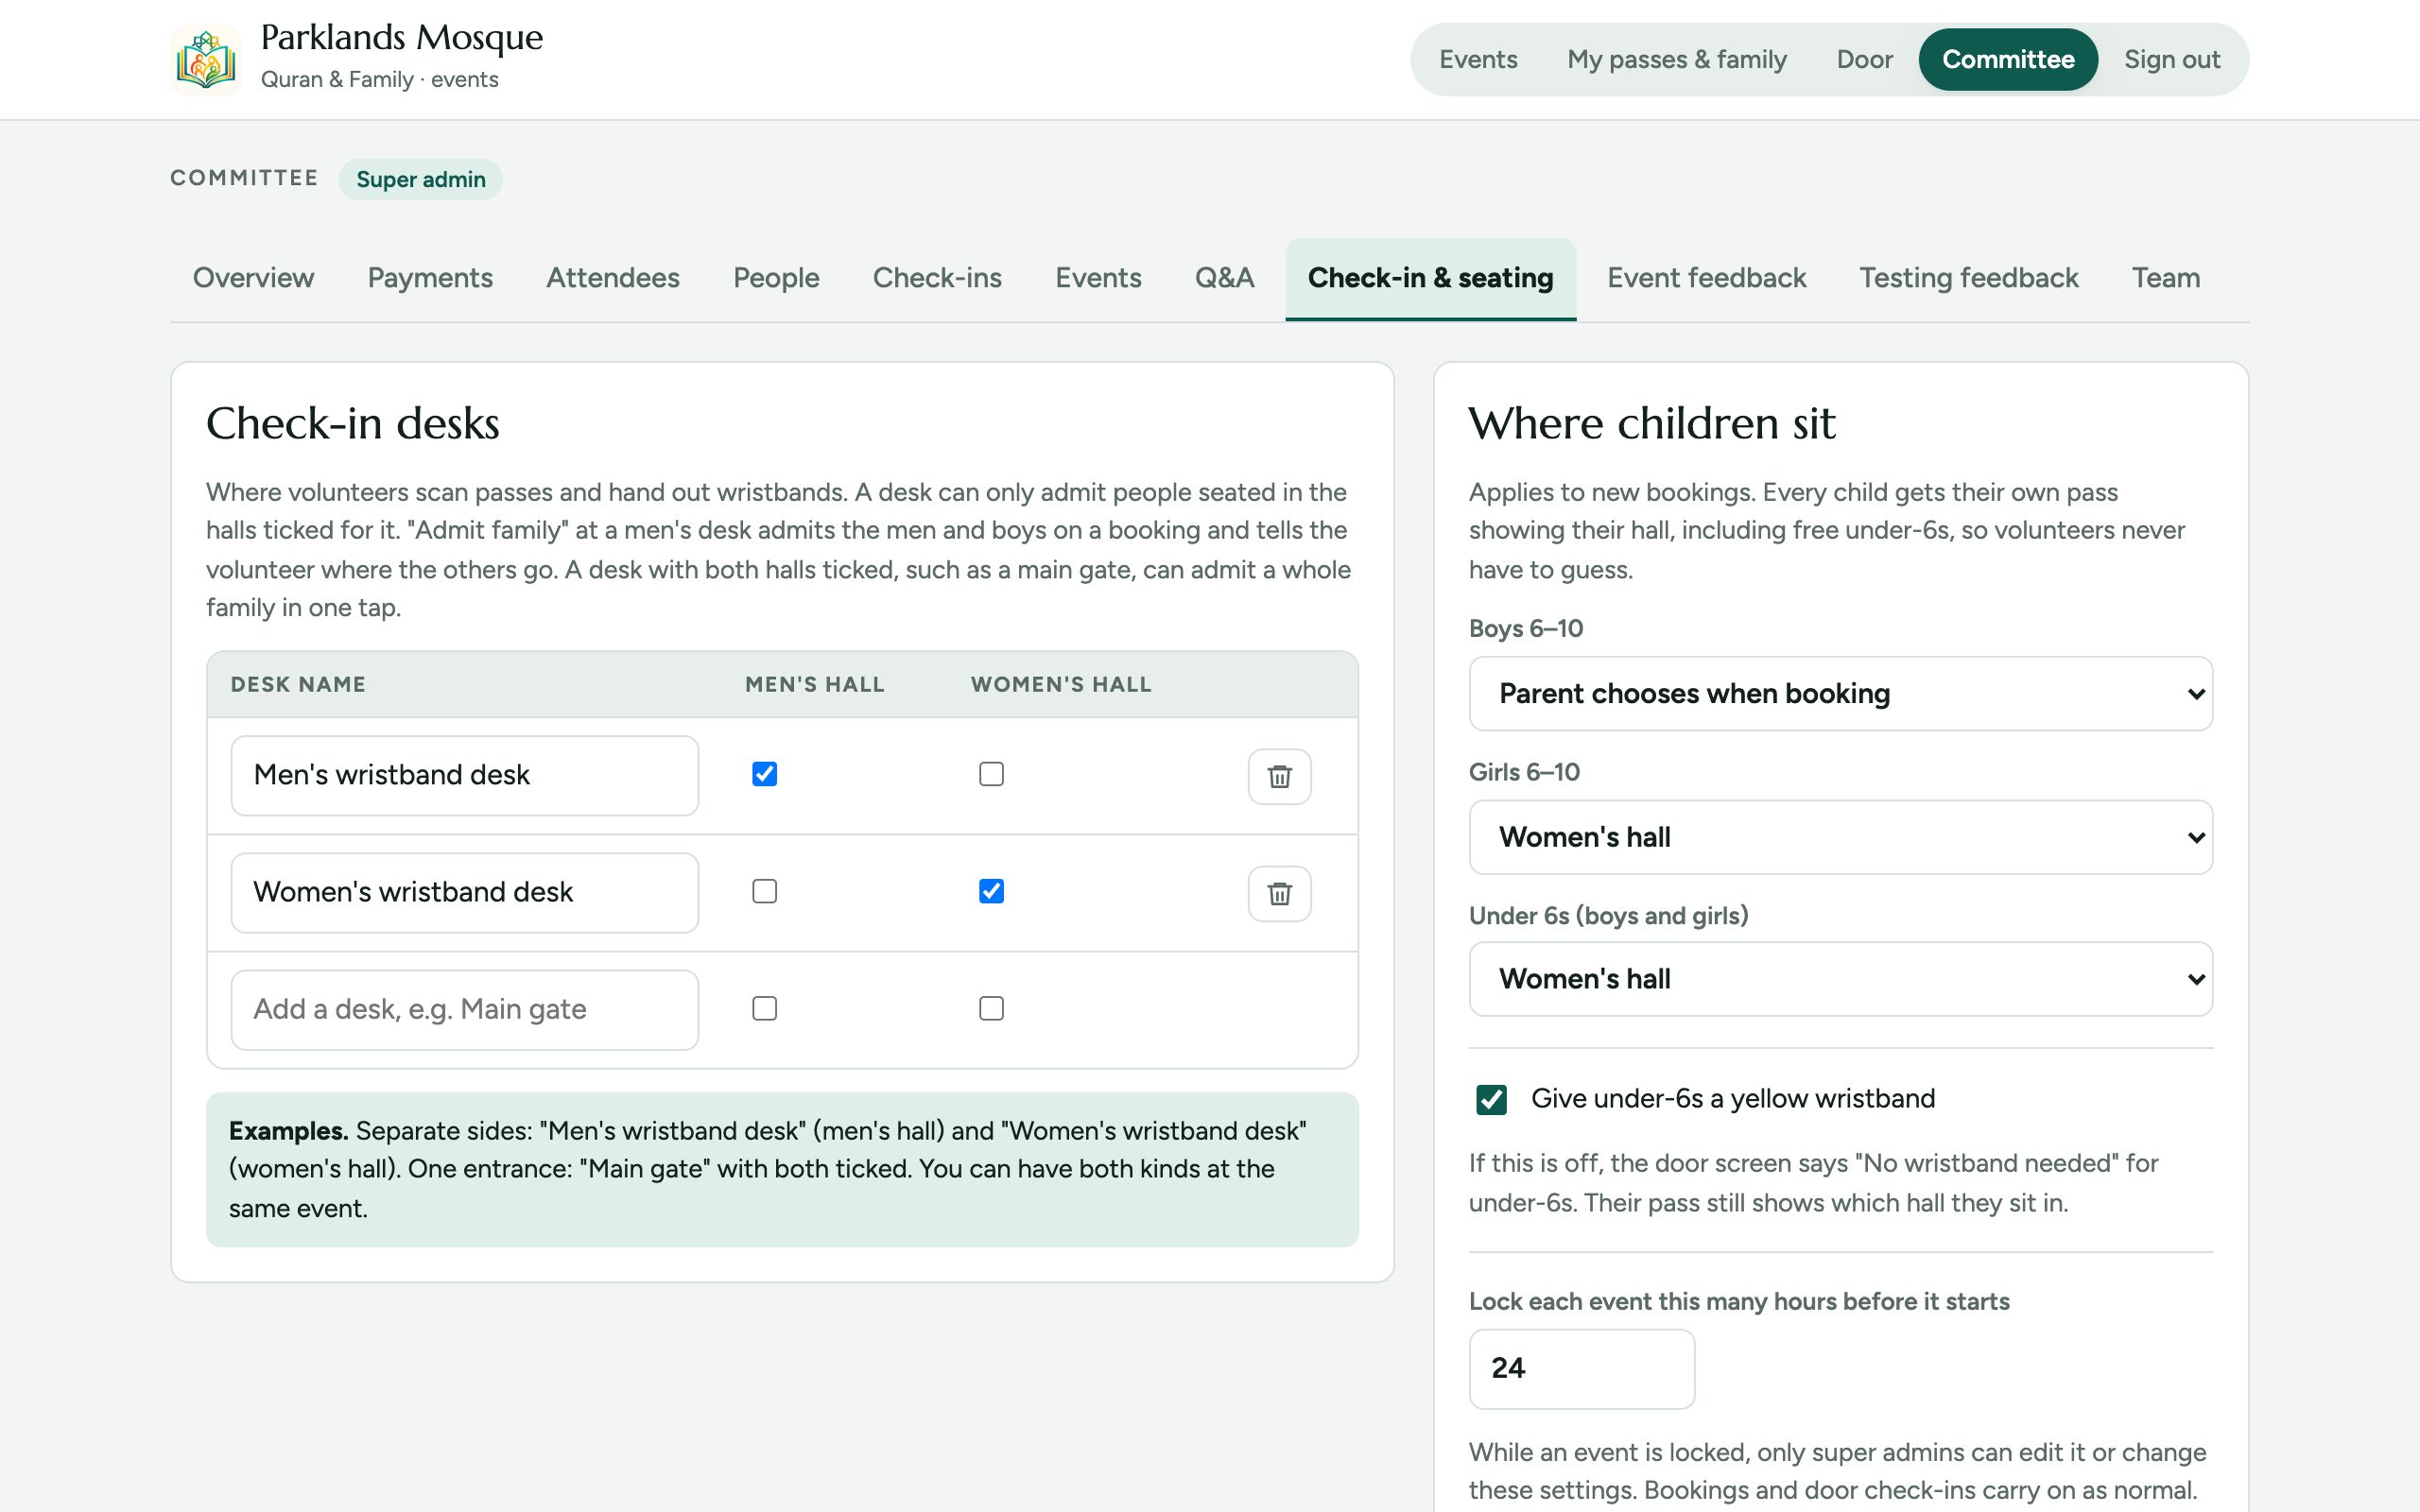2420x1512 pixels.
Task: Open the Door navigation link
Action: point(1864,60)
